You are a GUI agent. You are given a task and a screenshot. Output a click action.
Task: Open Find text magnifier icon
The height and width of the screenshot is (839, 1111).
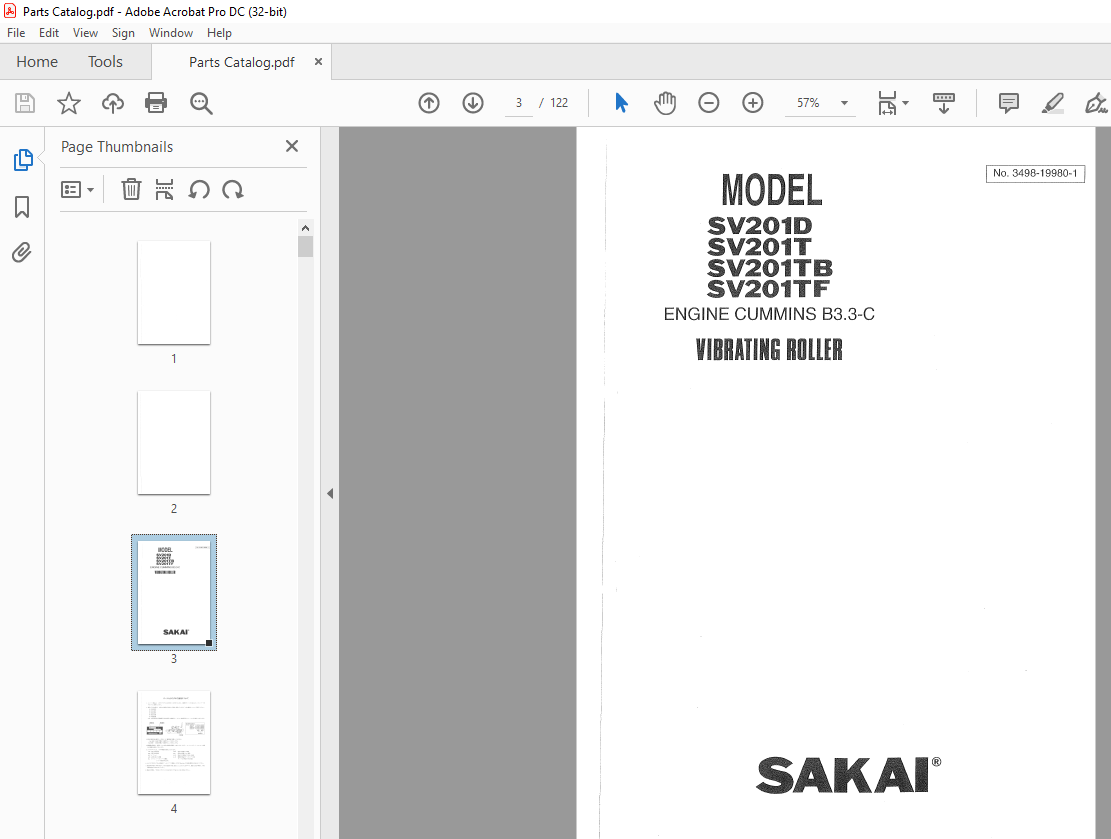(201, 103)
